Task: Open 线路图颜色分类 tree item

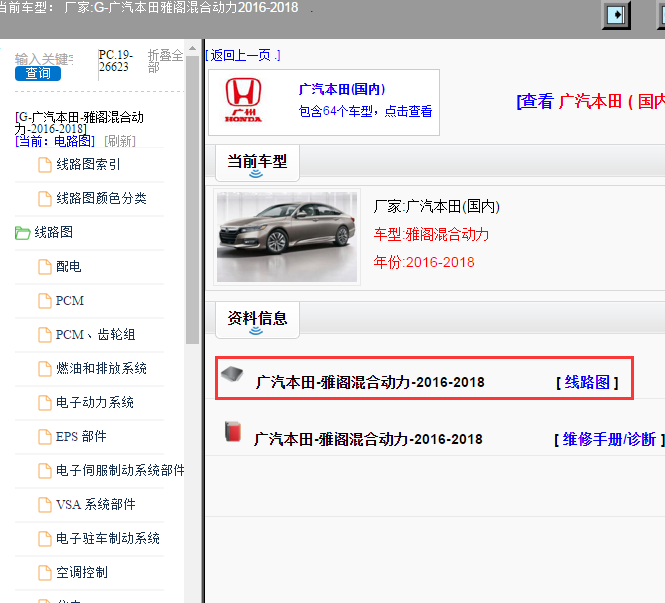Action: pos(101,198)
